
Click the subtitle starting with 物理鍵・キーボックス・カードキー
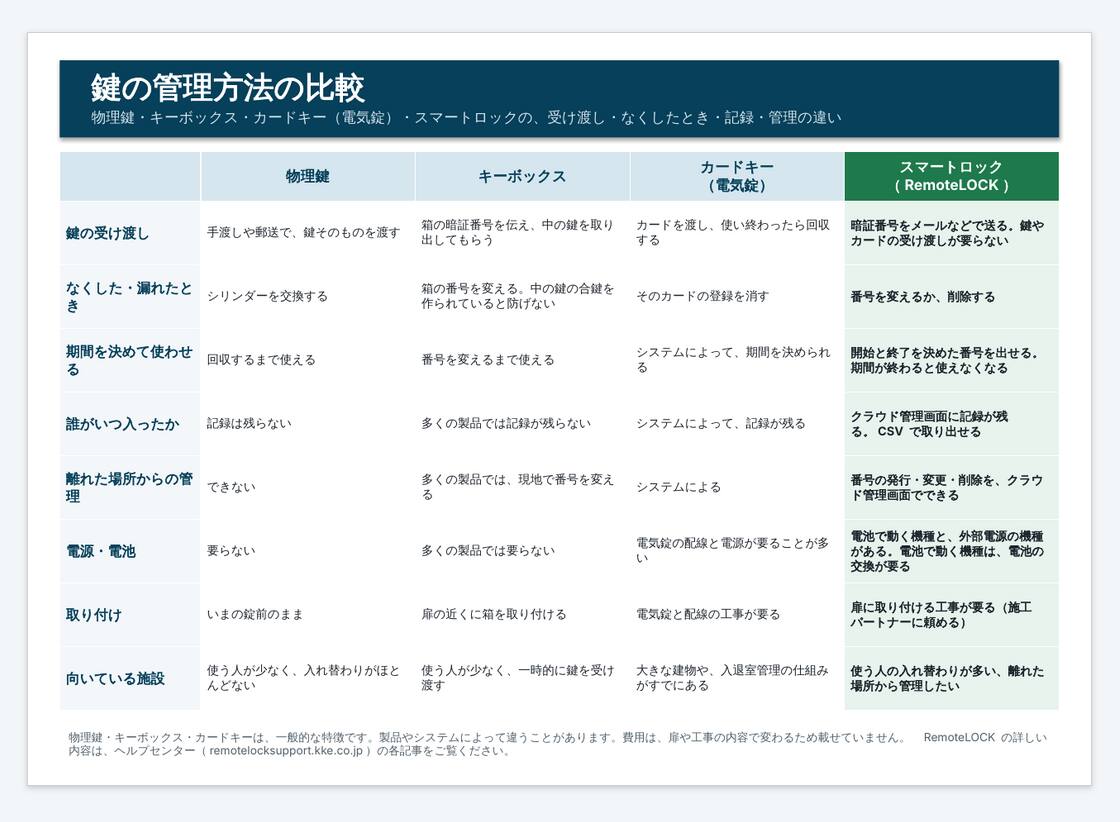click(466, 118)
